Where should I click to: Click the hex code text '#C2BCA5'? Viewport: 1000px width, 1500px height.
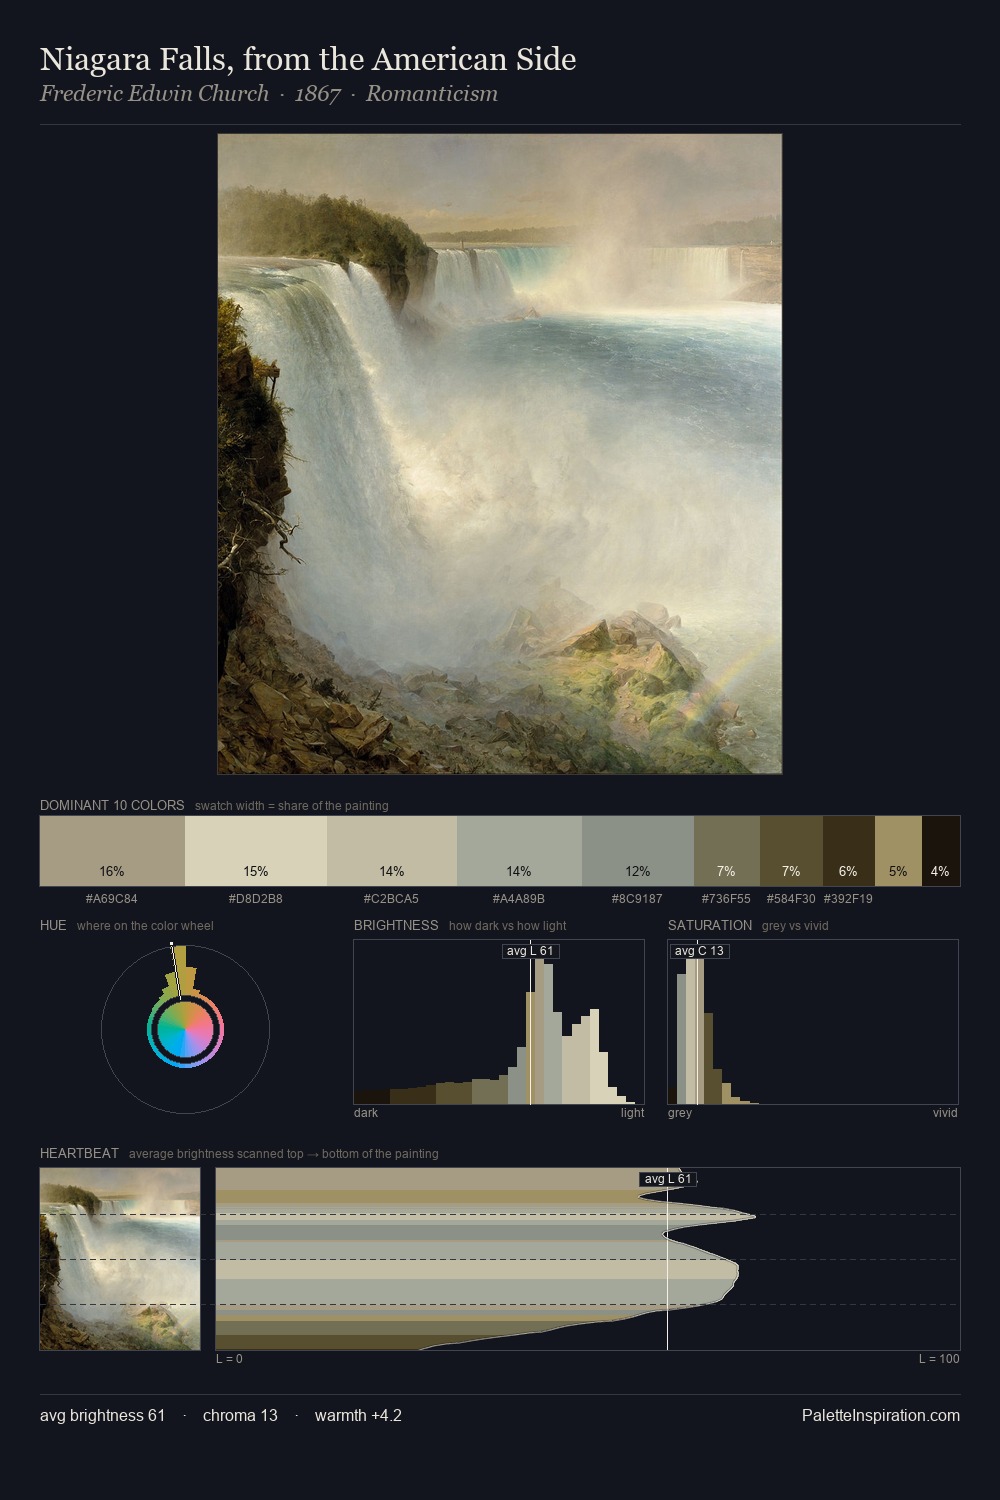pyautogui.click(x=392, y=899)
